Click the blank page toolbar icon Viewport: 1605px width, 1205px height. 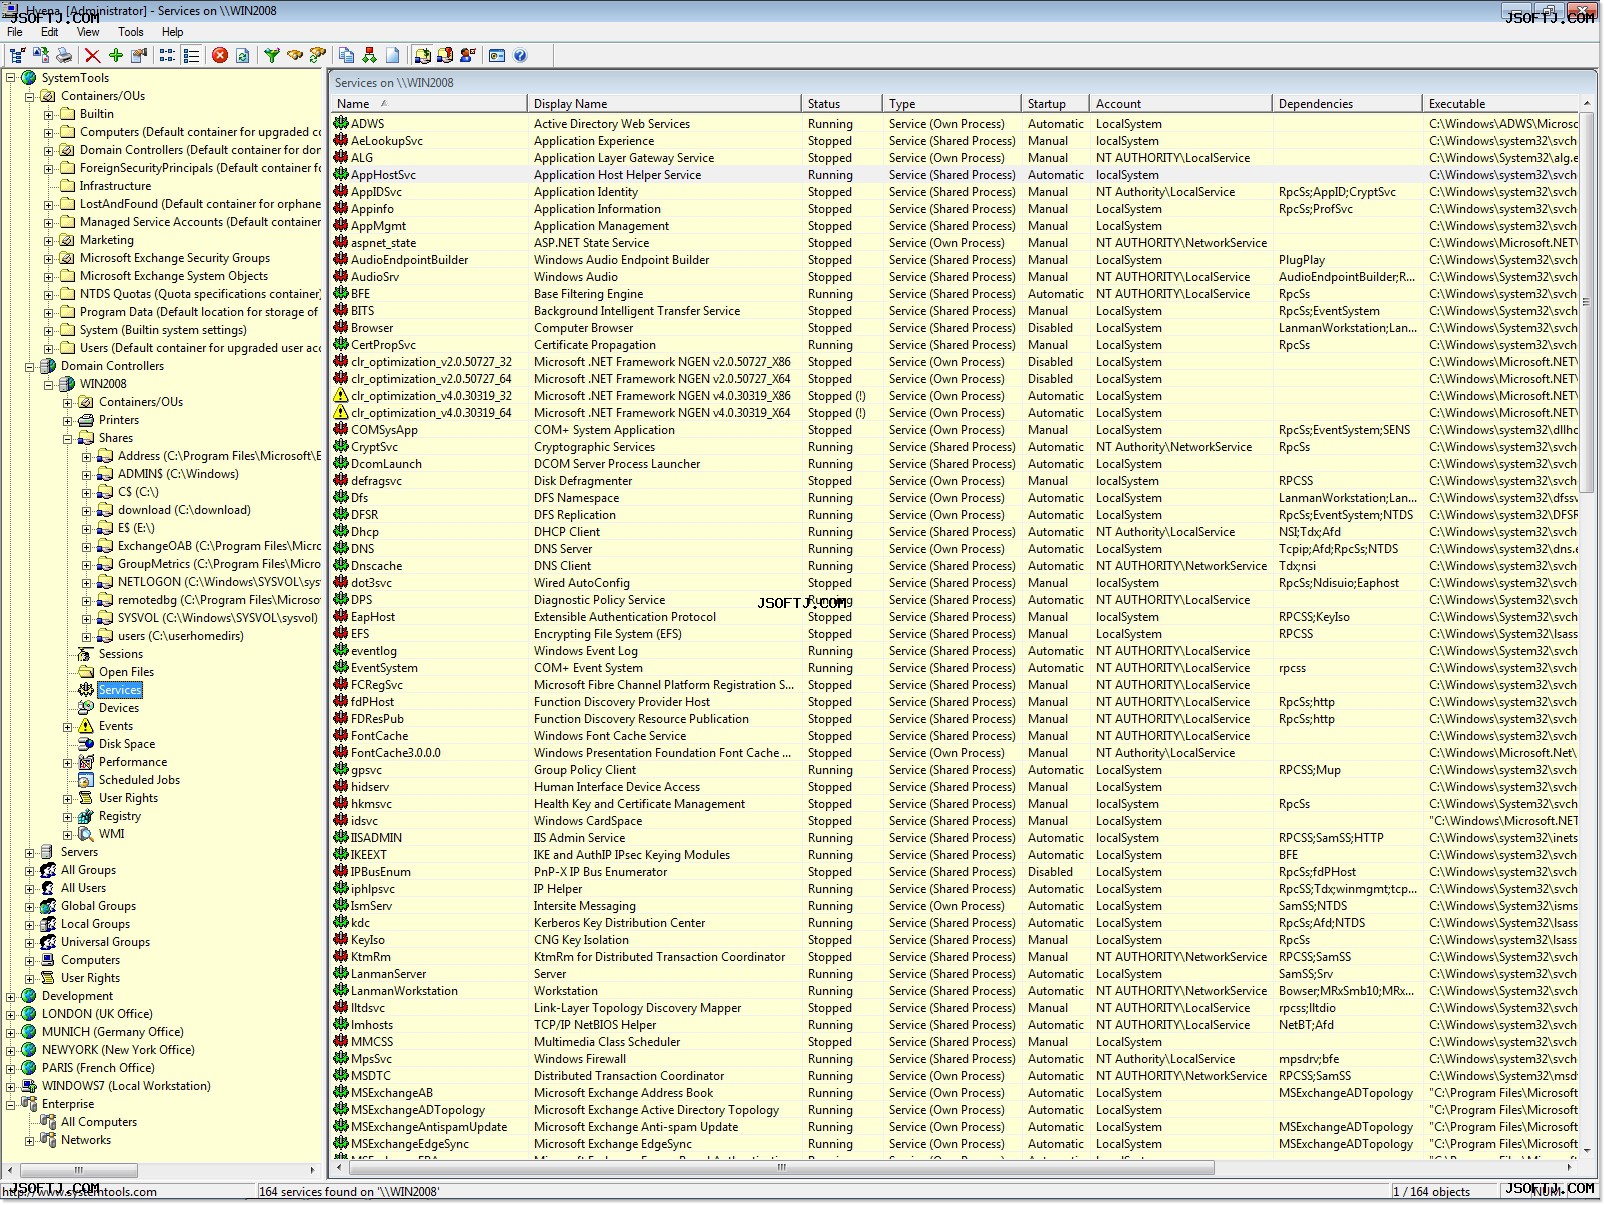click(x=393, y=56)
